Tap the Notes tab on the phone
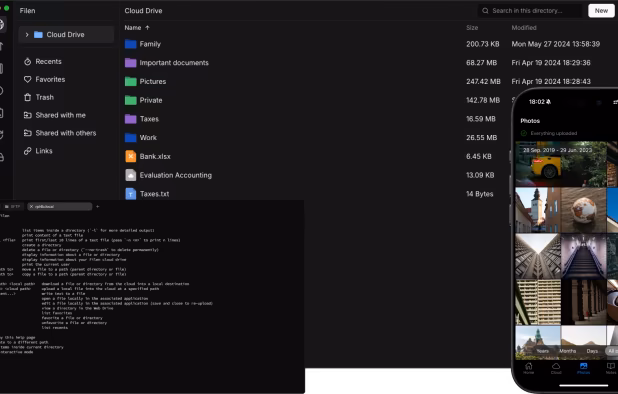Image resolution: width=618 pixels, height=394 pixels. pos(611,368)
